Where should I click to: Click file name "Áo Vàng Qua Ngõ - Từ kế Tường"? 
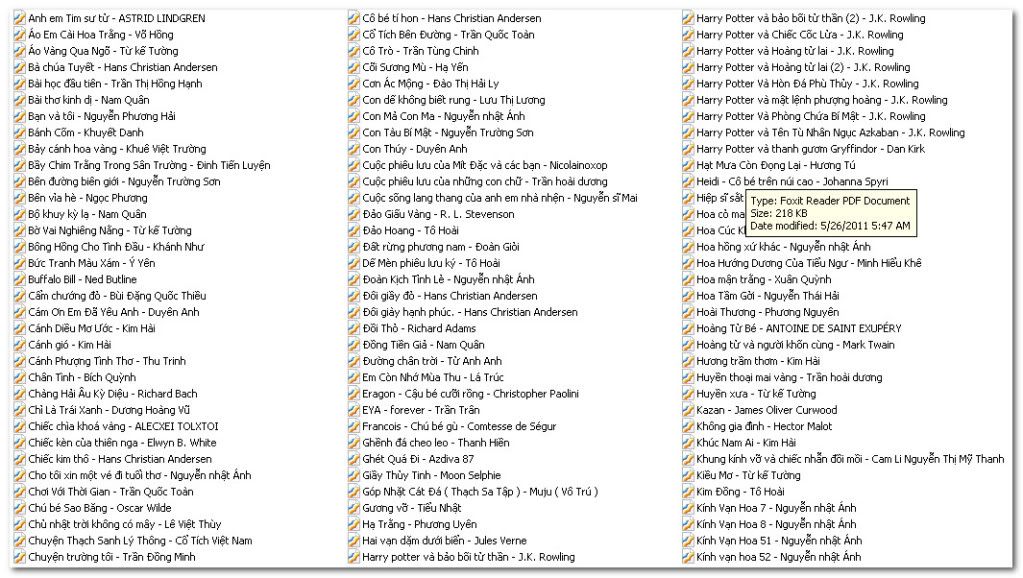103,51
